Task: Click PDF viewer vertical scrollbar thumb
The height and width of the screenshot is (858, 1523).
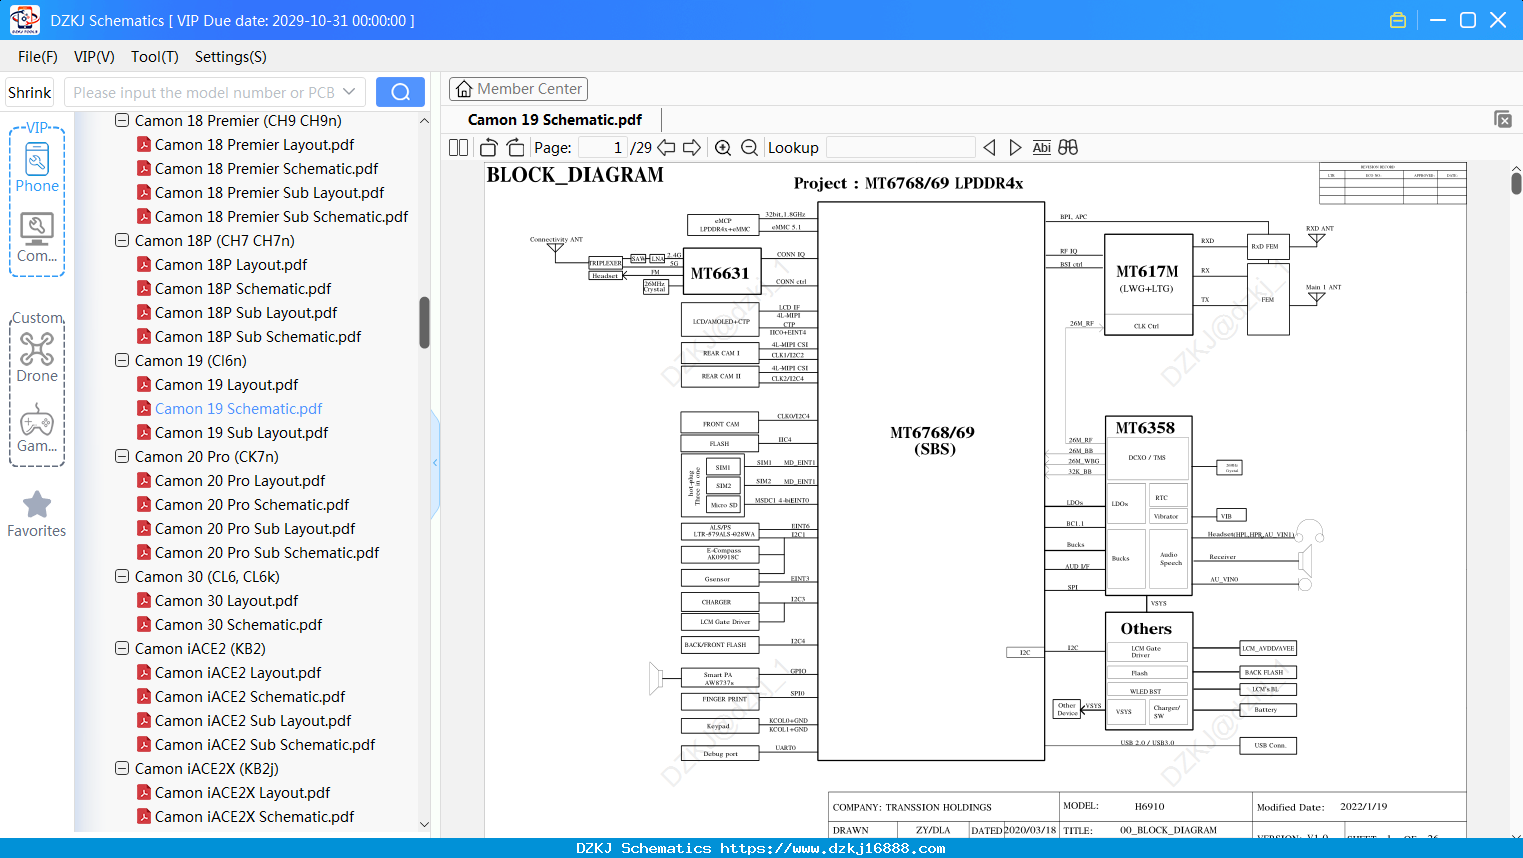Action: pyautogui.click(x=1516, y=183)
